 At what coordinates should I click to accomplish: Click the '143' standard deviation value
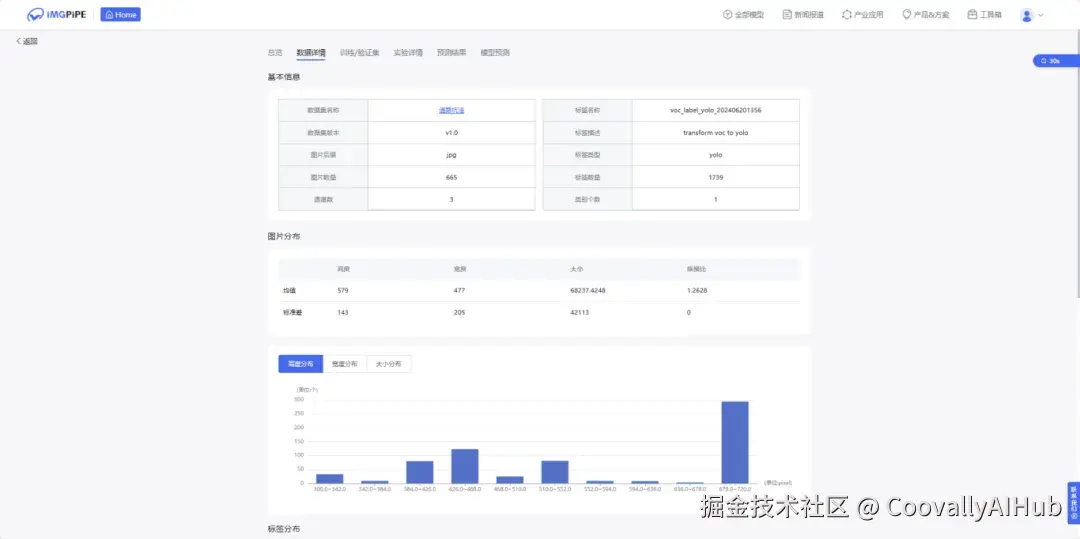click(343, 313)
